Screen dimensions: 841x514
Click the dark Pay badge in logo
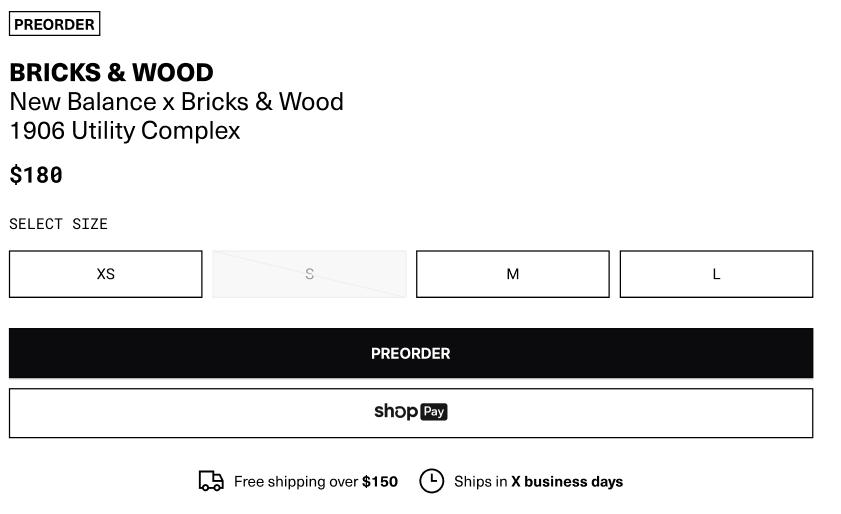pos(434,412)
